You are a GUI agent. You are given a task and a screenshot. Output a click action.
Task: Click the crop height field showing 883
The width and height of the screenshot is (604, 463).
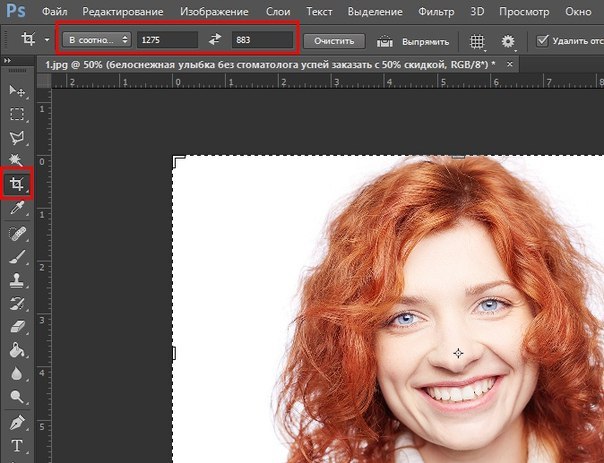(262, 40)
